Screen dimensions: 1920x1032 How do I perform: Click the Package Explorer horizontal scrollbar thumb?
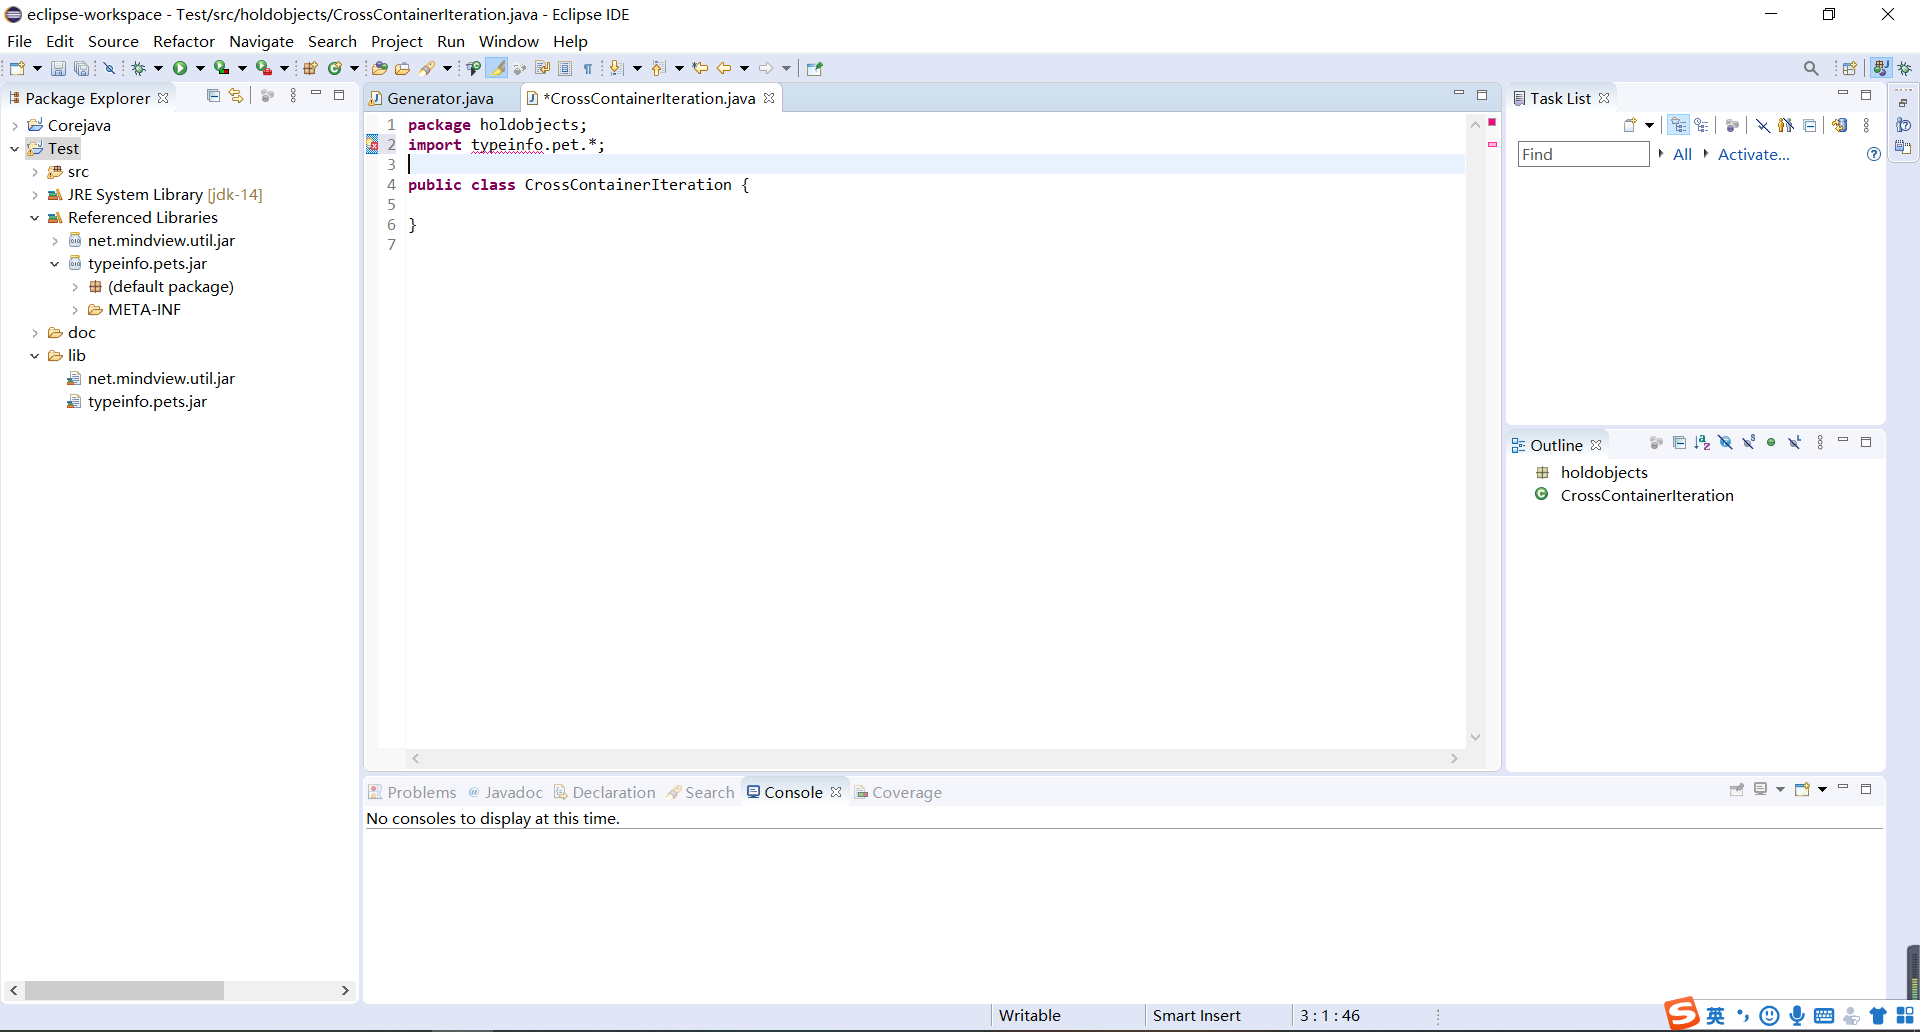coord(124,990)
